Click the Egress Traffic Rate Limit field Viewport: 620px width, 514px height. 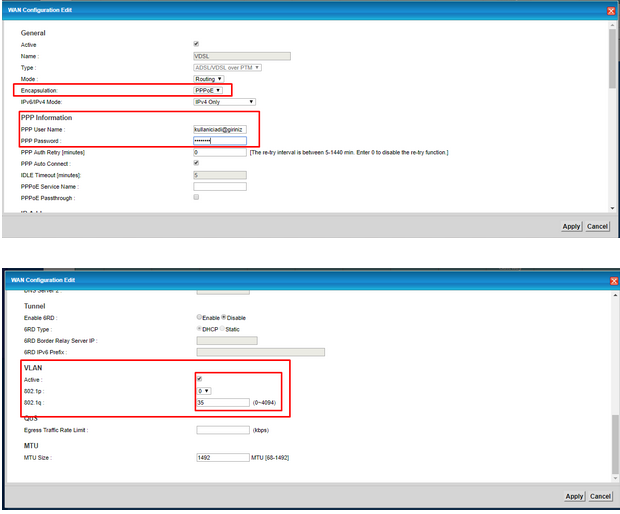[223, 430]
